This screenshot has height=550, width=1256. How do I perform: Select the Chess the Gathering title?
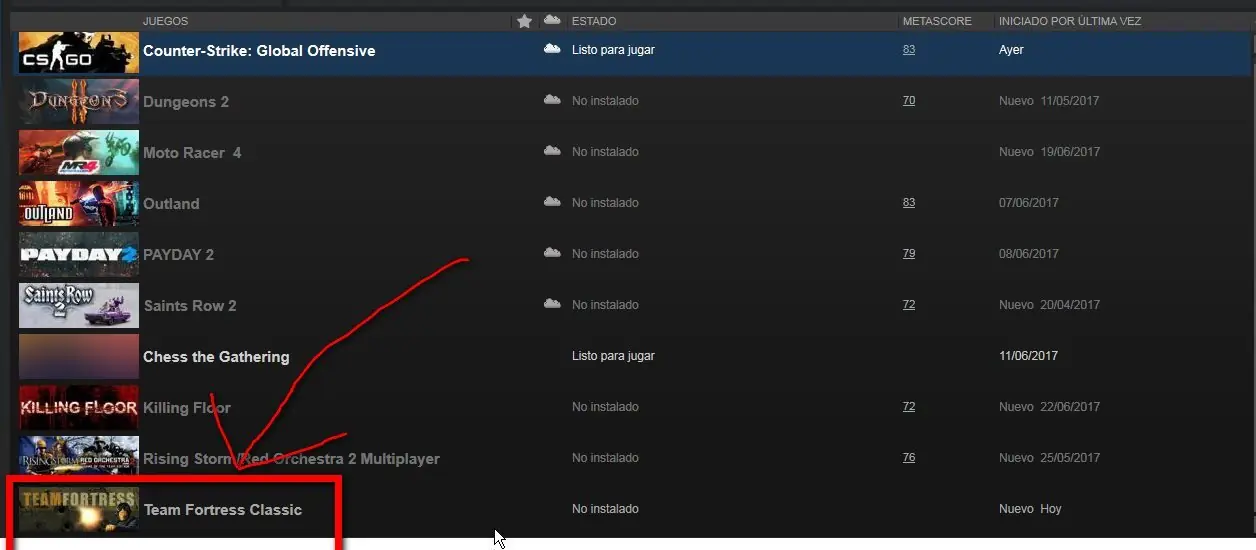tap(216, 357)
